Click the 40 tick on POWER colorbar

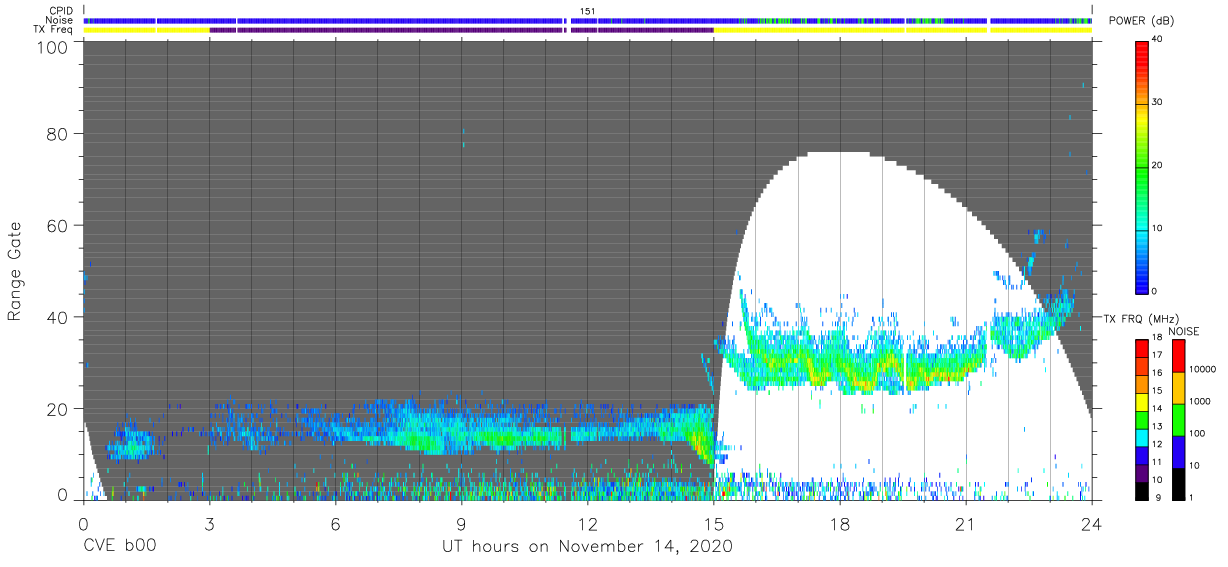pyautogui.click(x=1158, y=38)
